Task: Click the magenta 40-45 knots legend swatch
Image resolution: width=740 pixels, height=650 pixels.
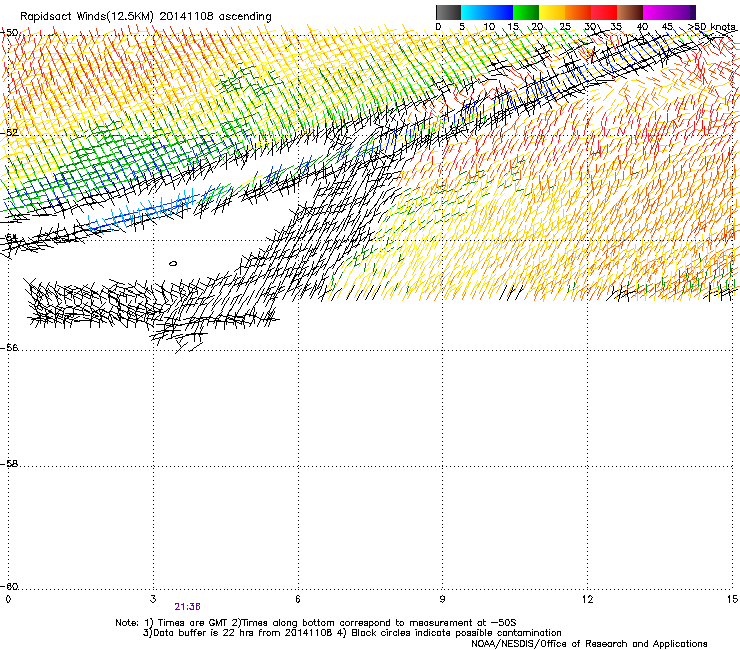Action: [656, 12]
